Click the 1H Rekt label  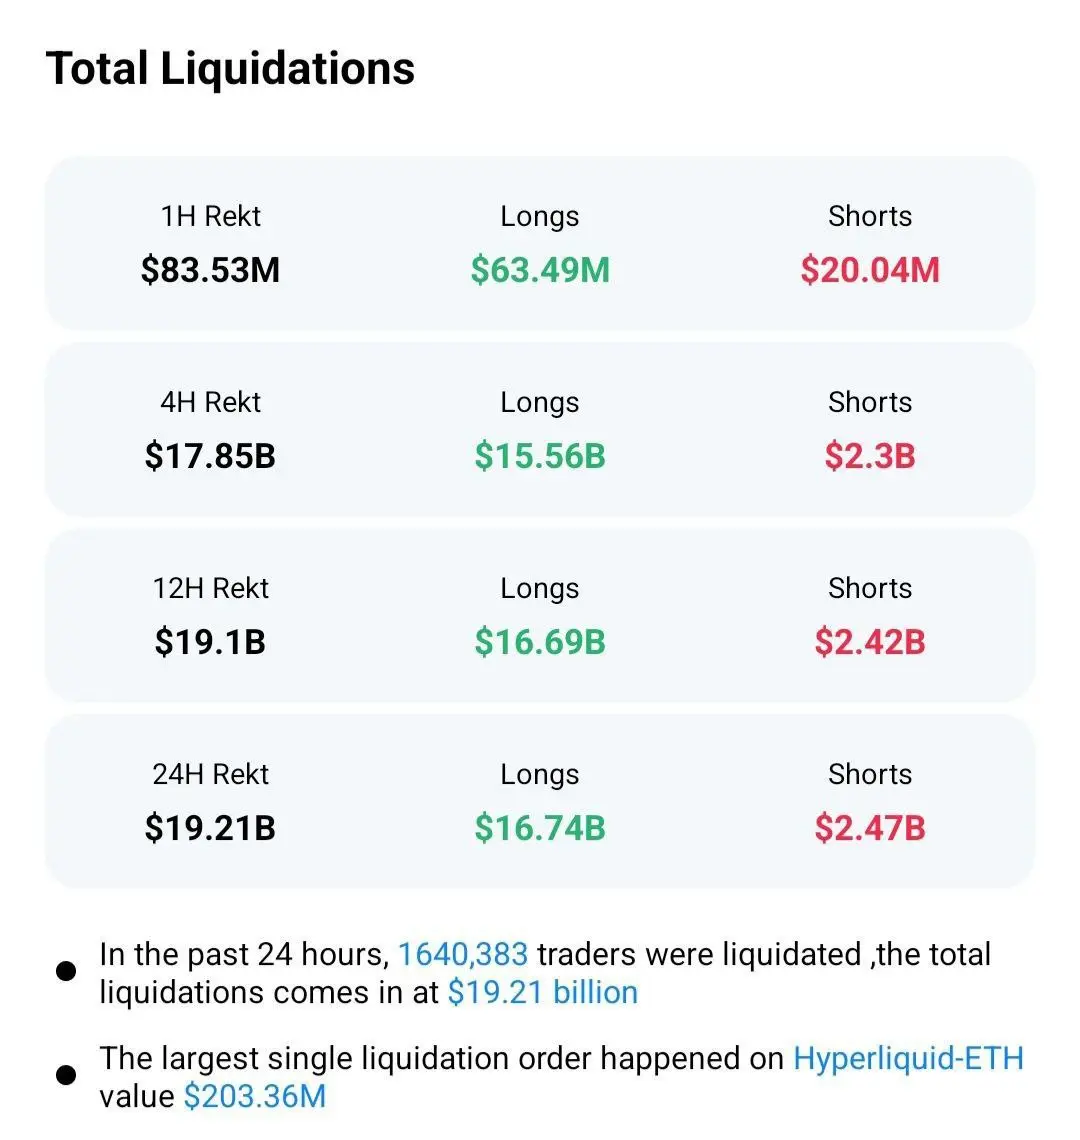tap(210, 216)
